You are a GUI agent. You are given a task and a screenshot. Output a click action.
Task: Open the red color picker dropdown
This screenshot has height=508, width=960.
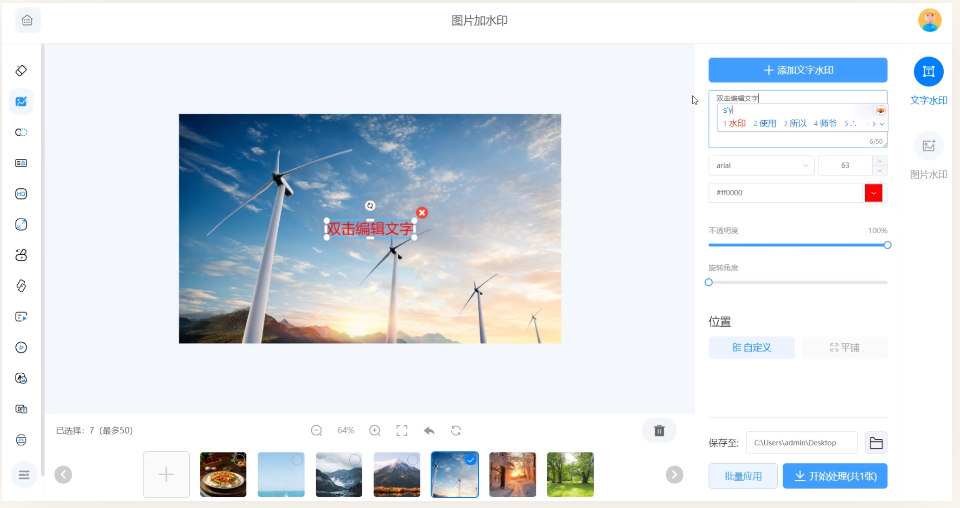(x=874, y=193)
